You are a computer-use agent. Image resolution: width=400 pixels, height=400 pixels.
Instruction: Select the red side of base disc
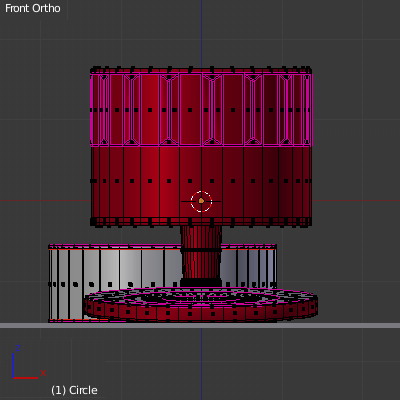(x=200, y=313)
